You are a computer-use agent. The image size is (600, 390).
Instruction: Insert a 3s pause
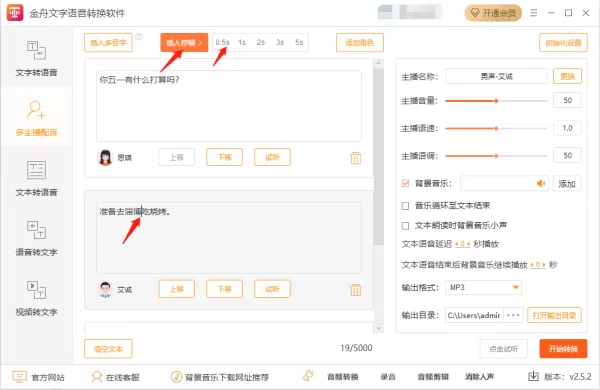280,42
